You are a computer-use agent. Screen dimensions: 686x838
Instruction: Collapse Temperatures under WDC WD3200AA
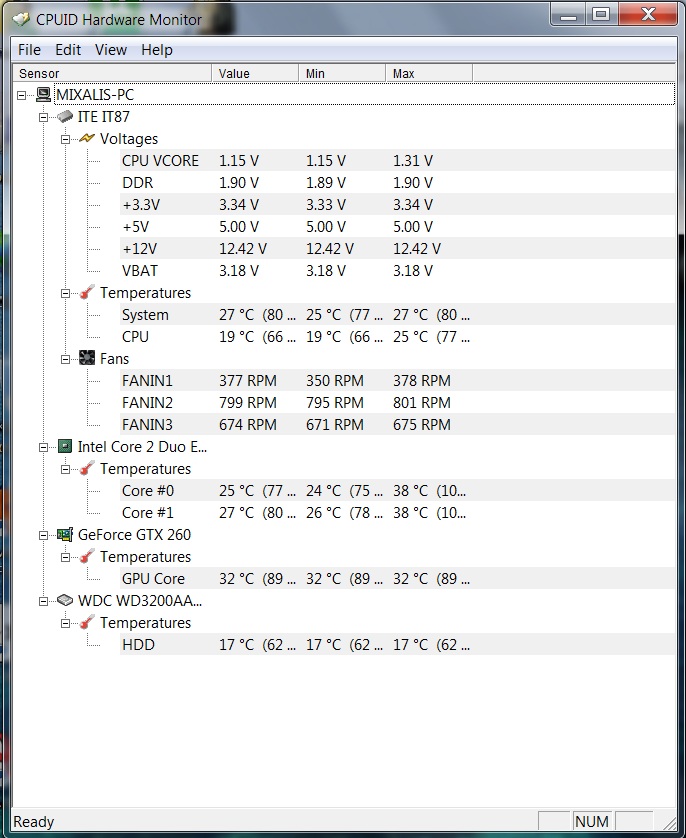coord(65,623)
